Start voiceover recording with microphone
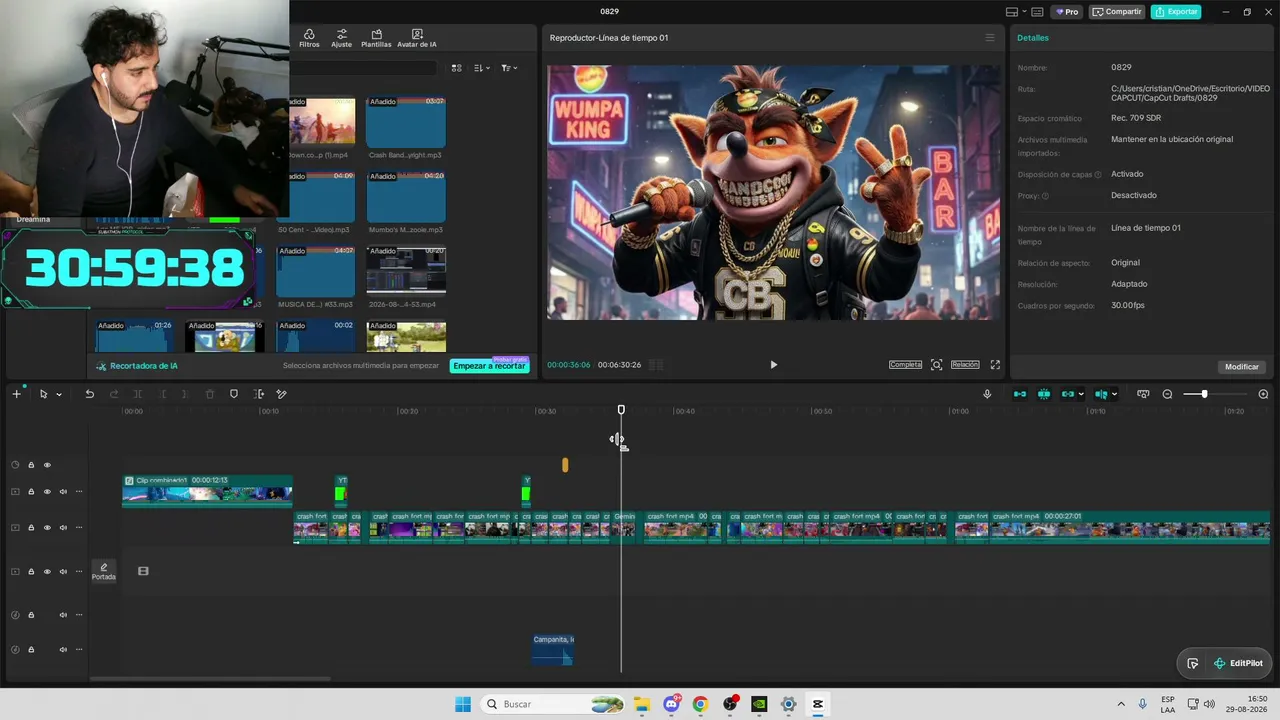 point(987,394)
